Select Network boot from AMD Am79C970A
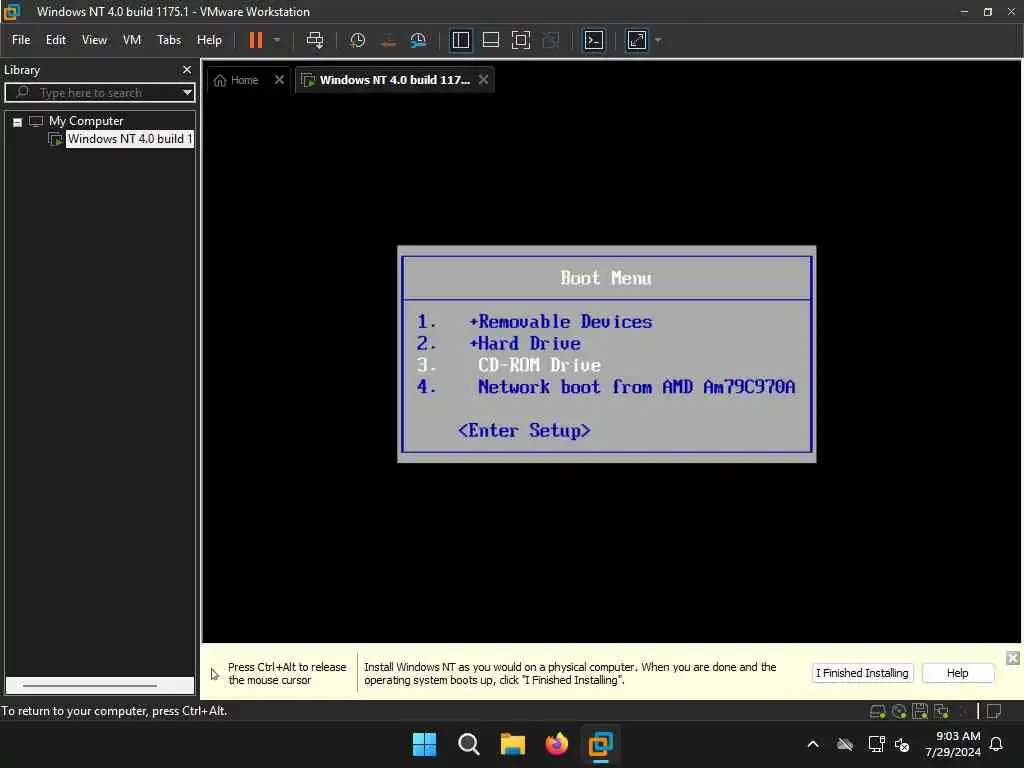 pyautogui.click(x=637, y=387)
